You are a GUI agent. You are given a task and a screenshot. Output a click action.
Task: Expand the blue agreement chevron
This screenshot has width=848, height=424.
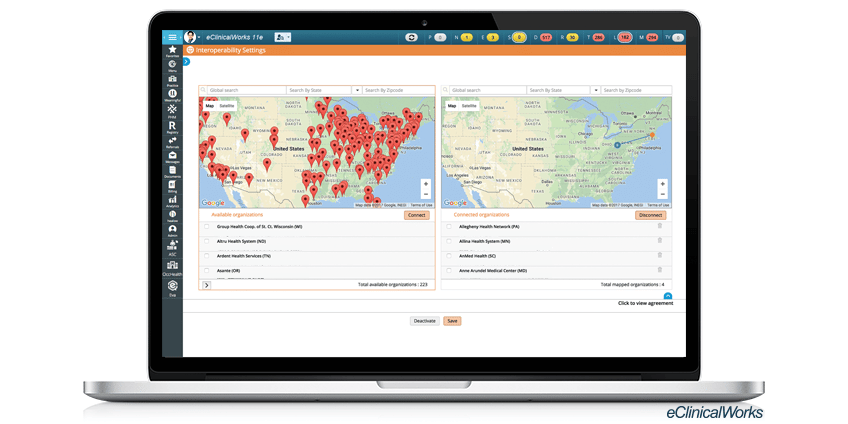click(x=668, y=296)
